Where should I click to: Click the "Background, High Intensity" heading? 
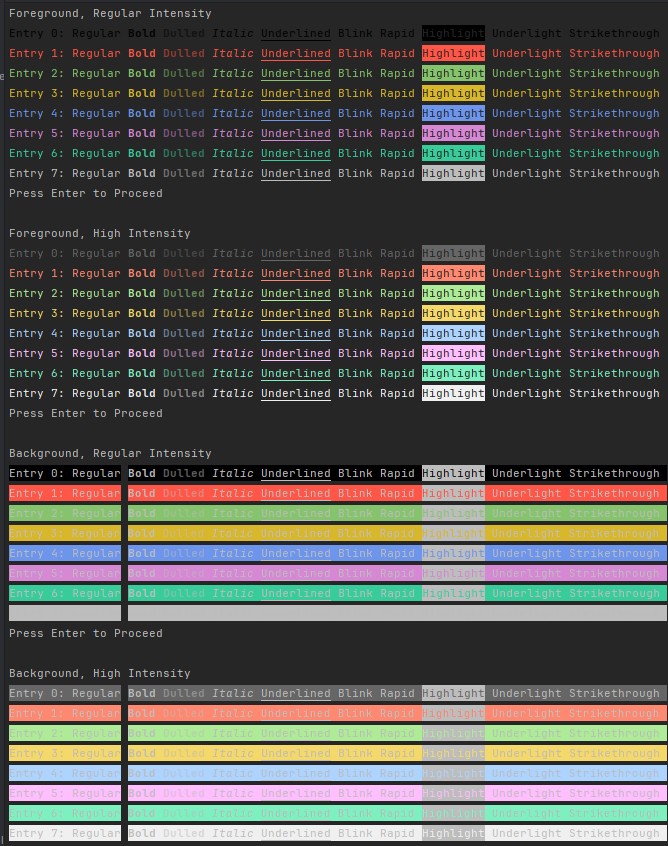click(100, 674)
